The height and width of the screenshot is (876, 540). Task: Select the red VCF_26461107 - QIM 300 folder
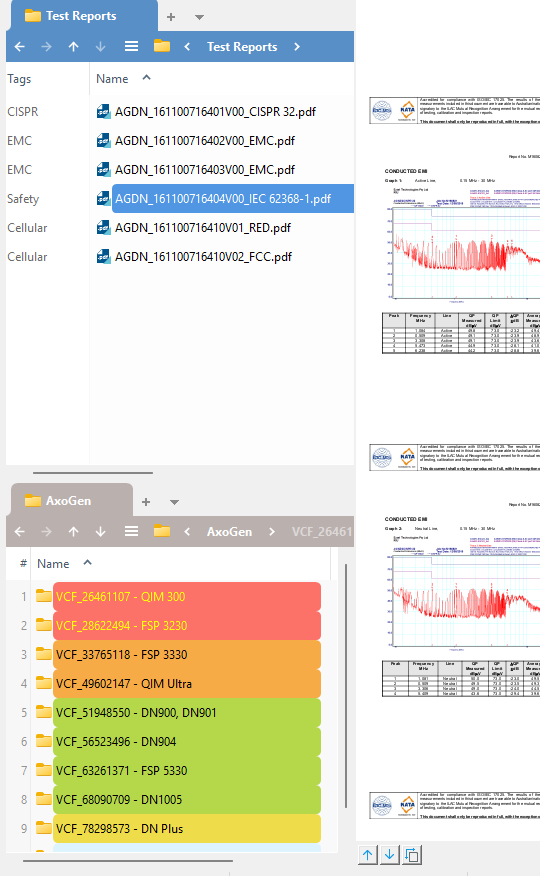(187, 597)
